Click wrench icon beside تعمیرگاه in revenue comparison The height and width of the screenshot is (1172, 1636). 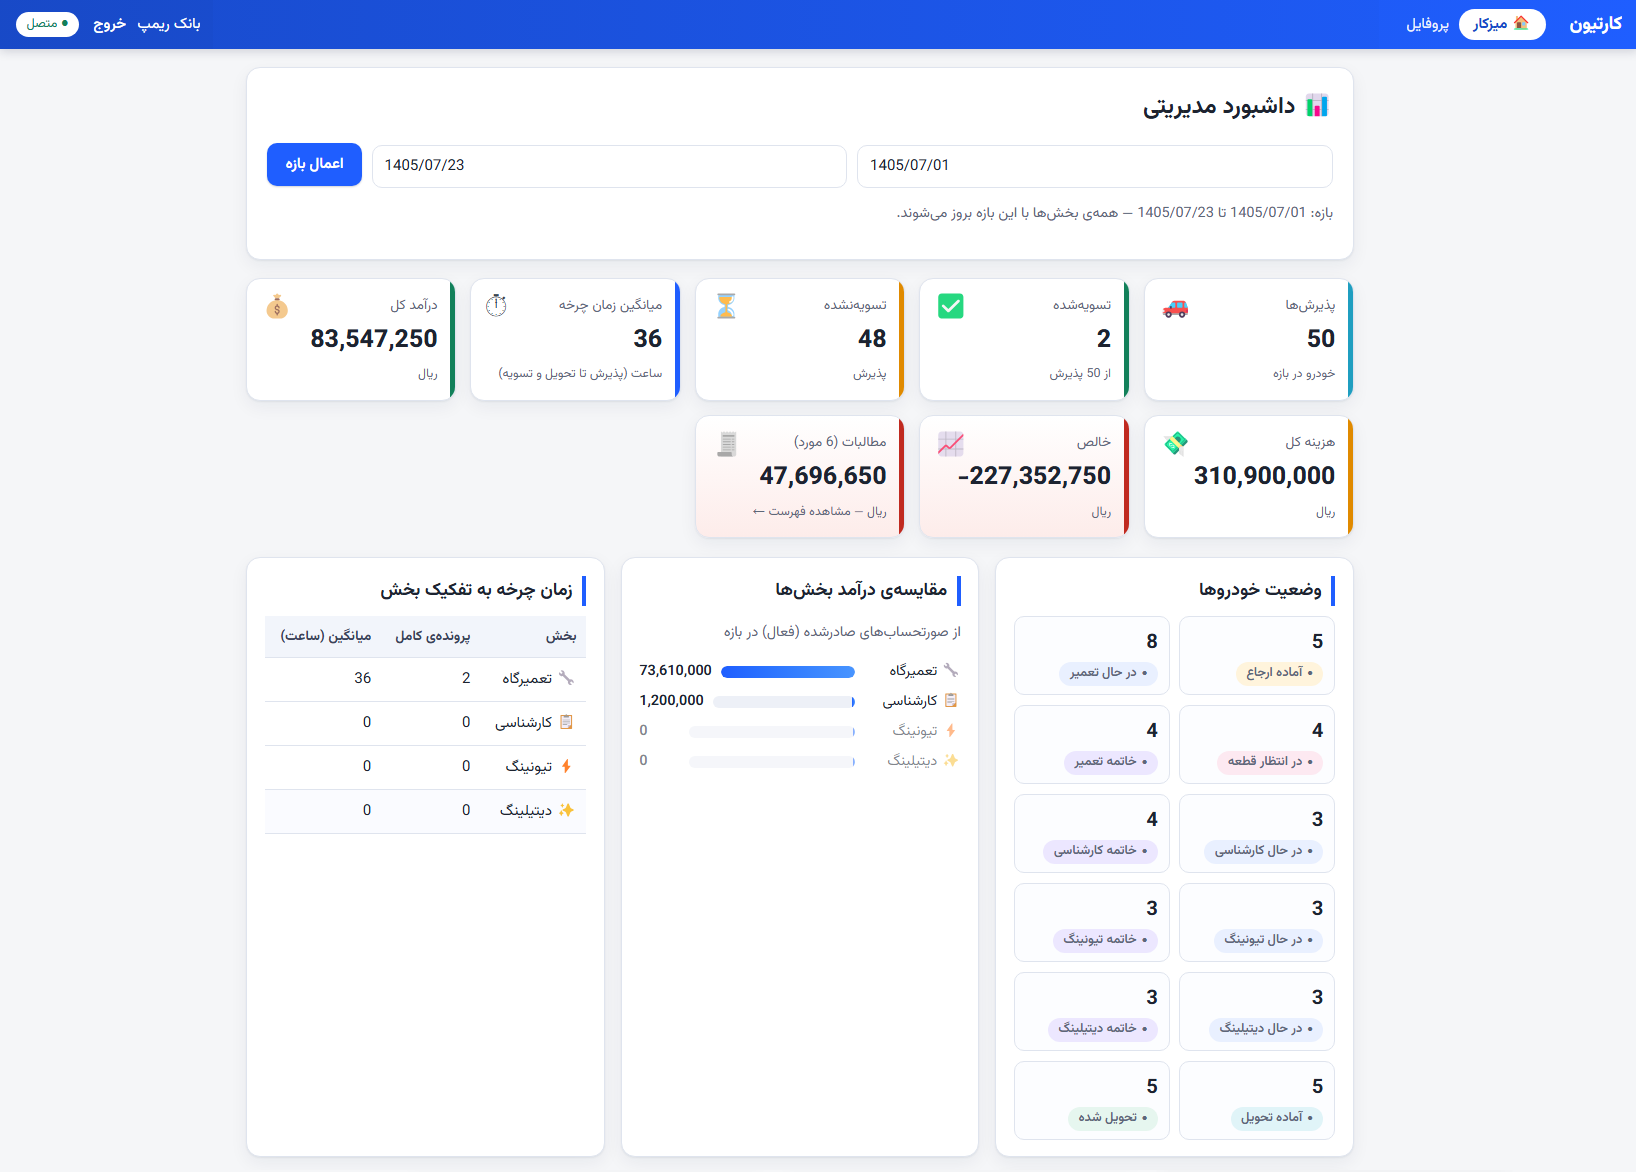click(951, 670)
